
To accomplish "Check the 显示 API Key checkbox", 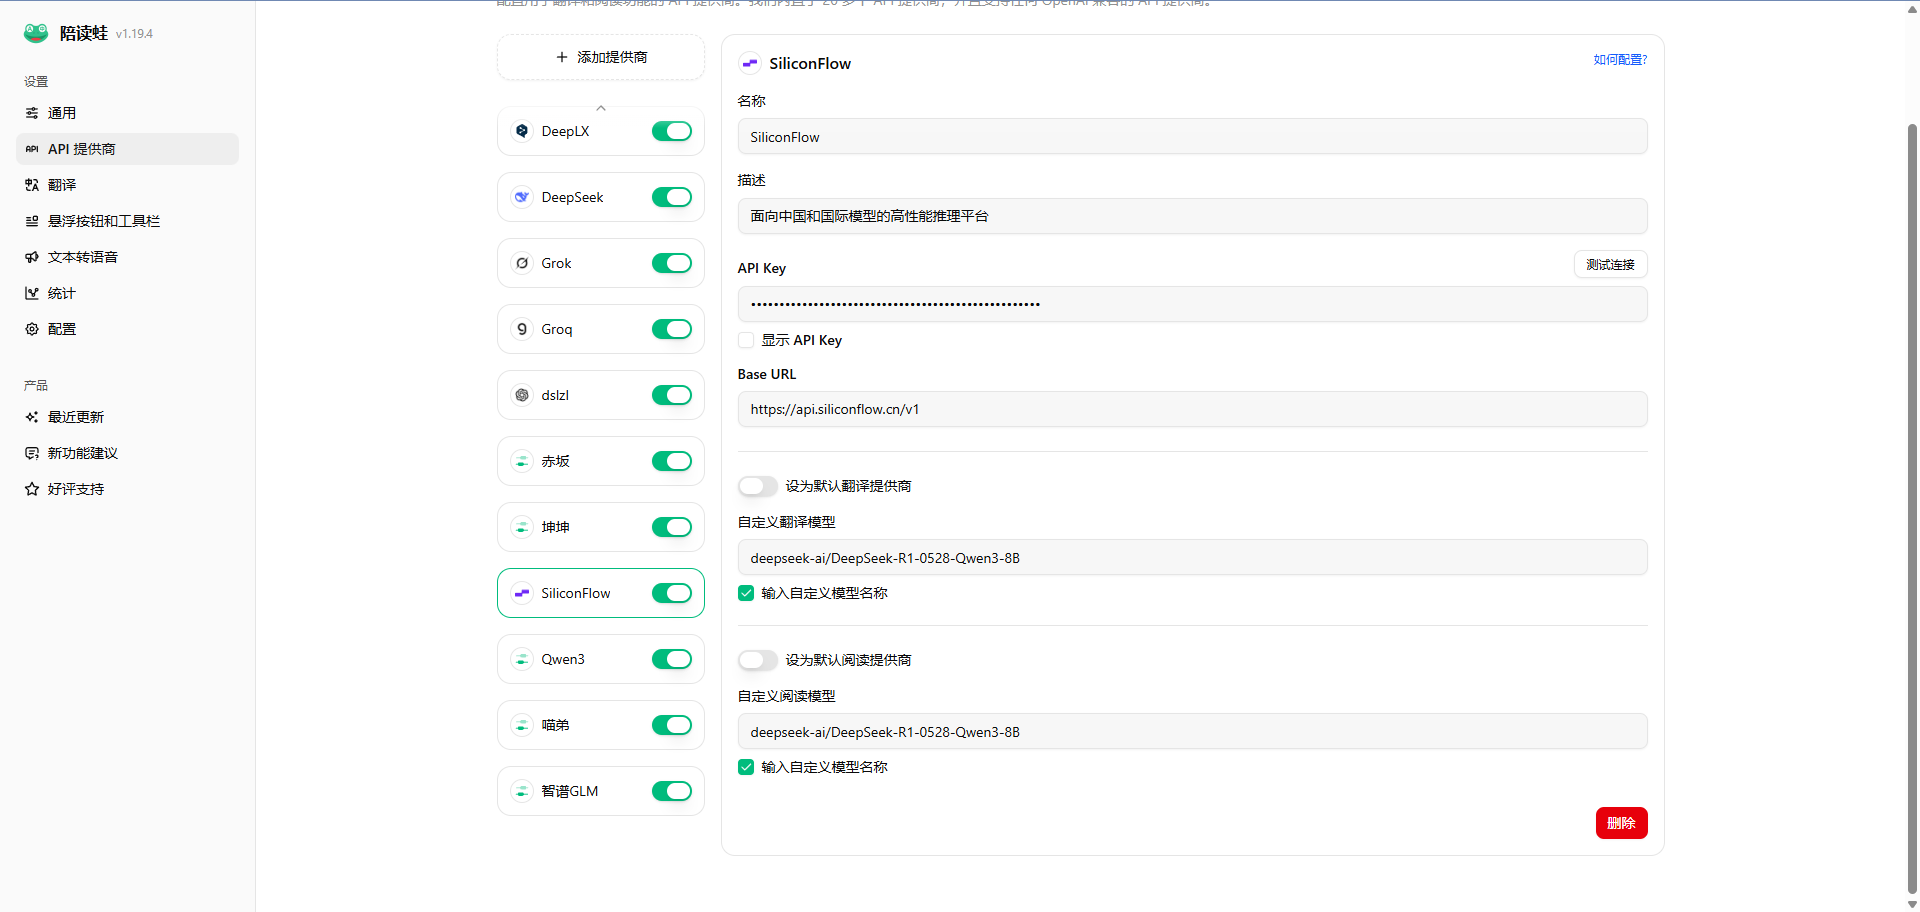I will [746, 340].
